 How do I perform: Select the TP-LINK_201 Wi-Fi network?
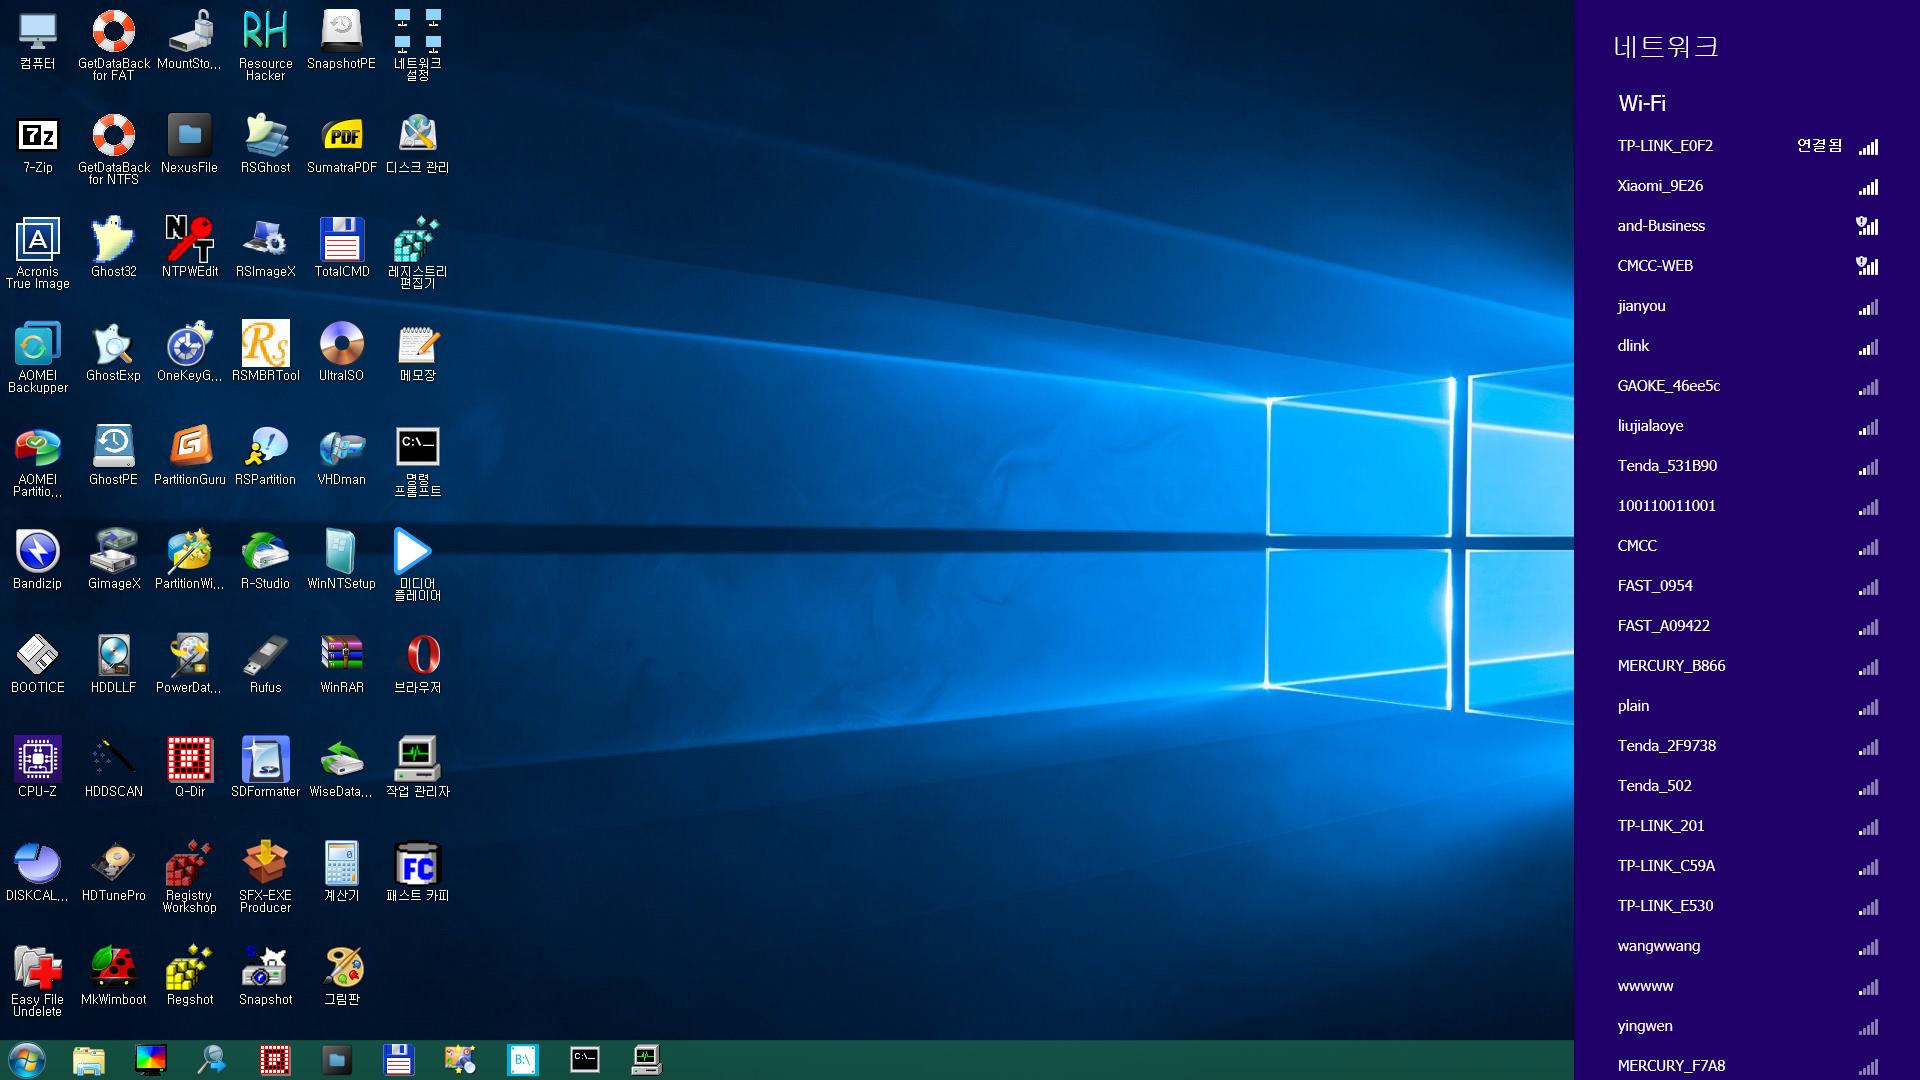tap(1747, 826)
